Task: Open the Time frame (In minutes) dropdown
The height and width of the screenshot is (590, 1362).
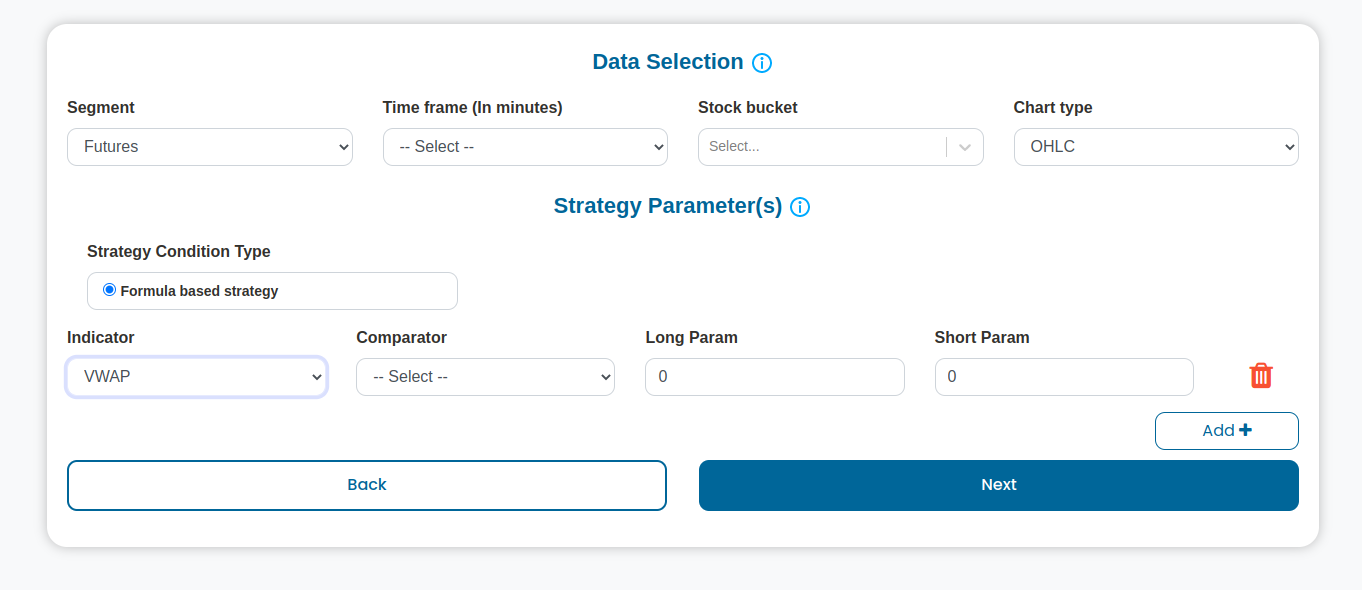Action: [x=525, y=147]
